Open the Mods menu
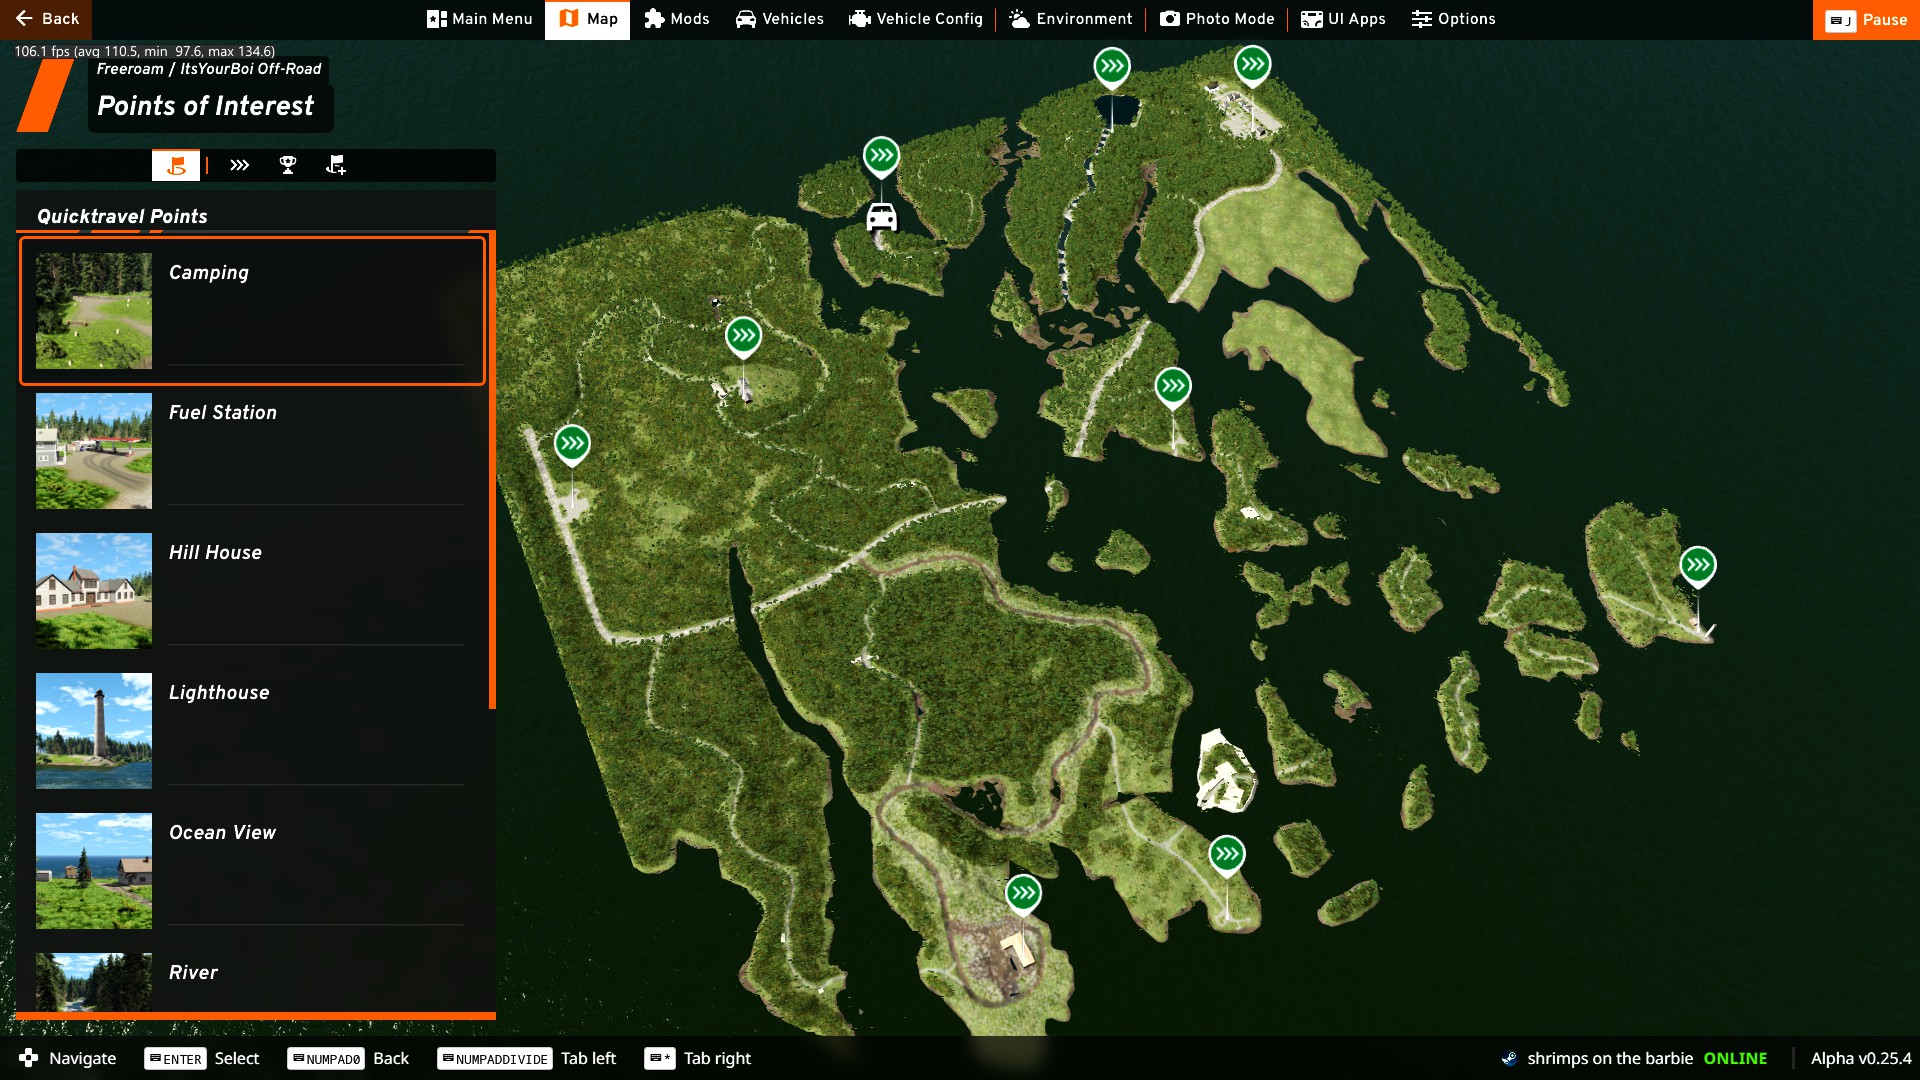This screenshot has width=1920, height=1080. 677,19
